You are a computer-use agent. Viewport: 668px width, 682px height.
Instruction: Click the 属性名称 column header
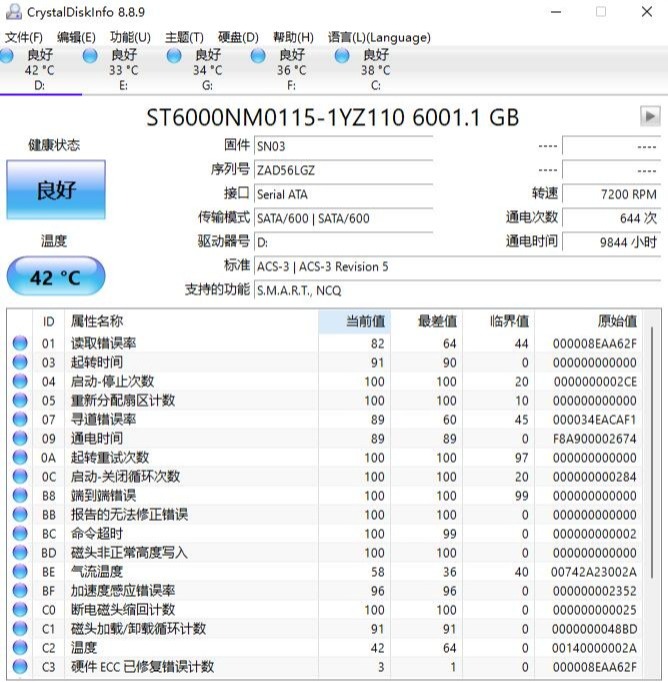click(191, 321)
